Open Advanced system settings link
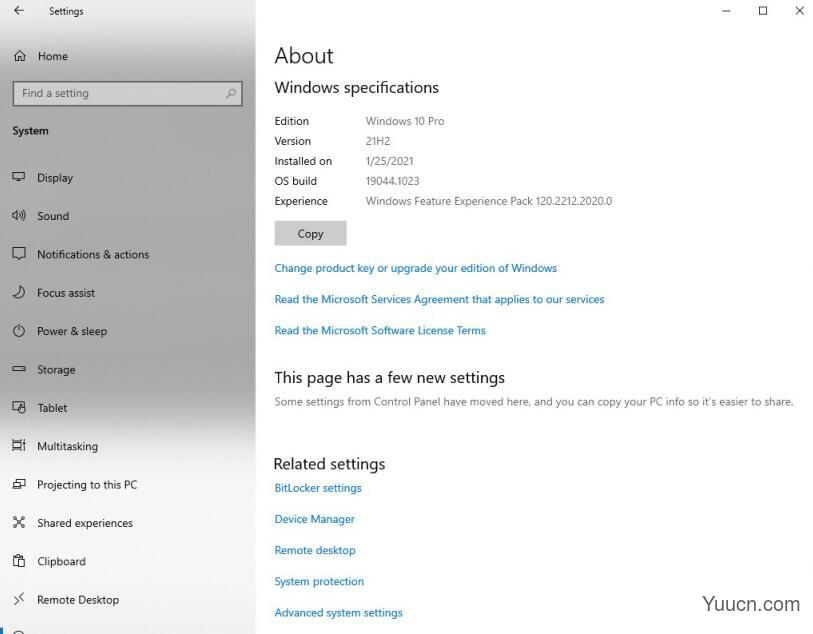The image size is (813, 634). (x=338, y=612)
